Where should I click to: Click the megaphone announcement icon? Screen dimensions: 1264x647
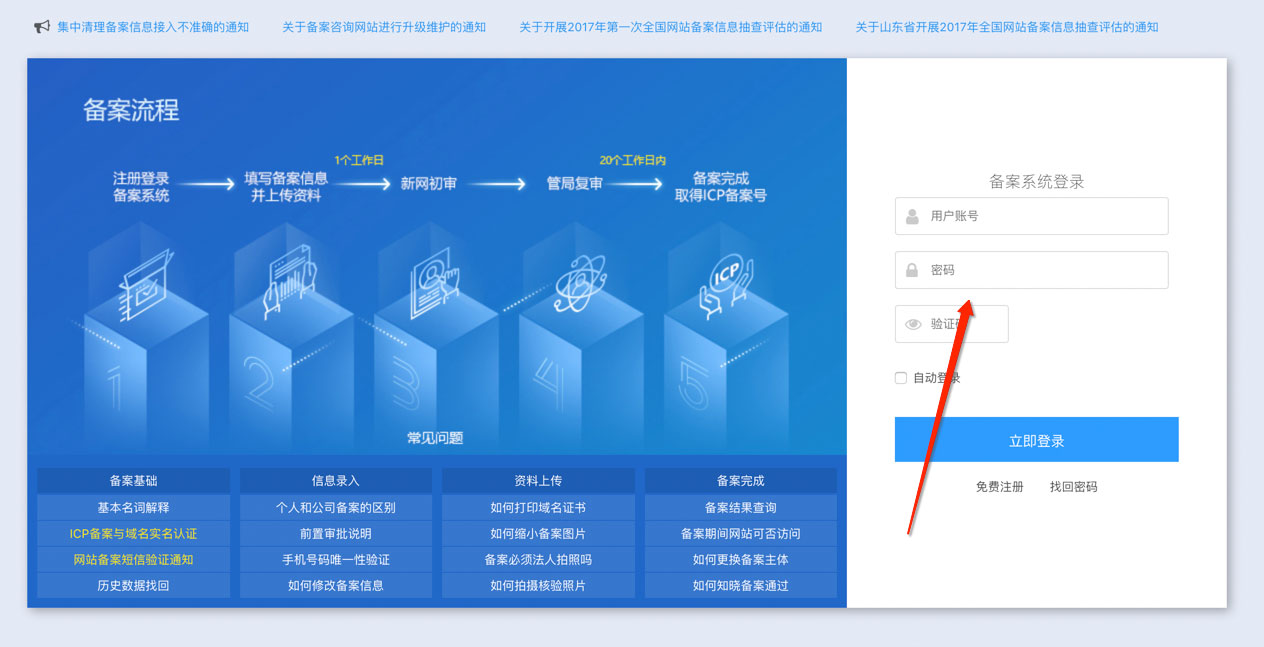click(42, 27)
